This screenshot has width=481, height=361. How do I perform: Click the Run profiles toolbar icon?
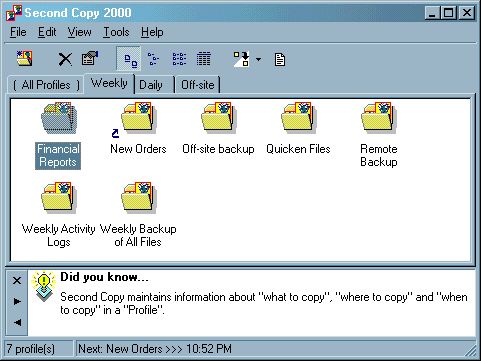(242, 59)
